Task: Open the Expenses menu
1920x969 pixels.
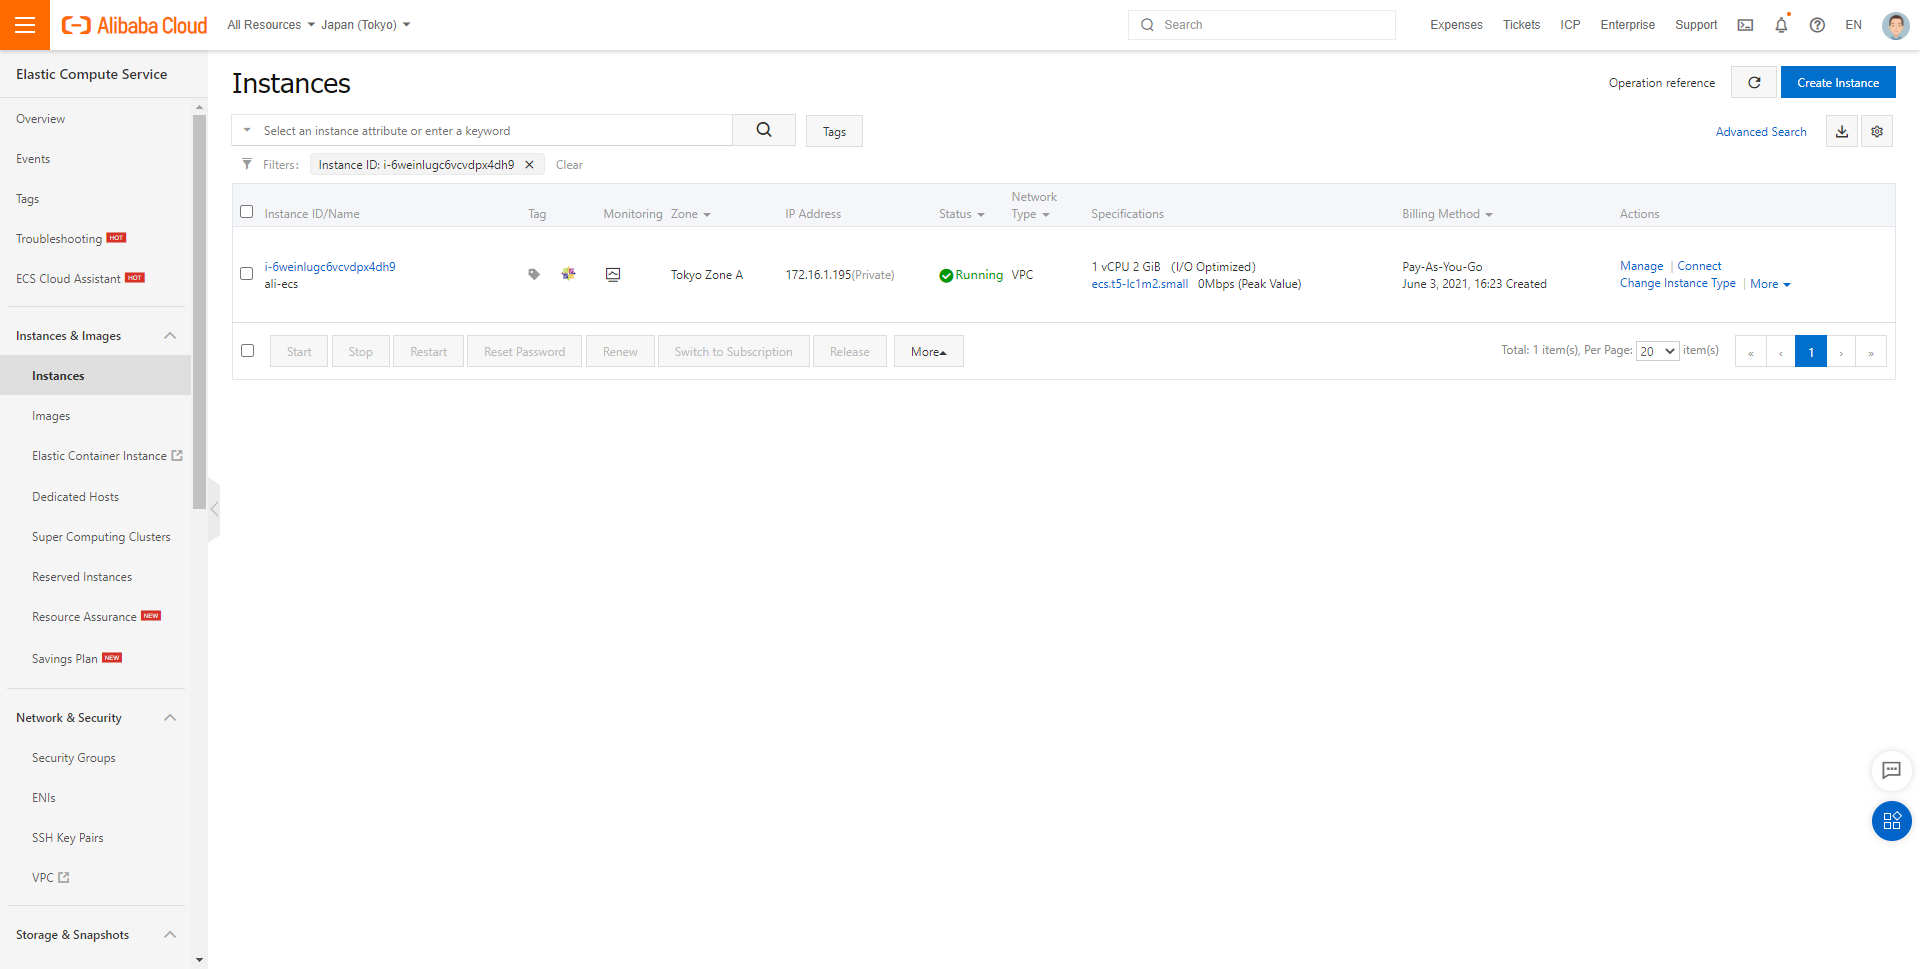Action: tap(1456, 25)
